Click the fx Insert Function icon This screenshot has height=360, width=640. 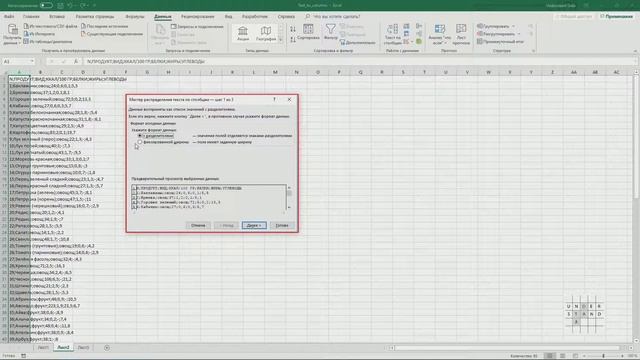click(x=76, y=61)
